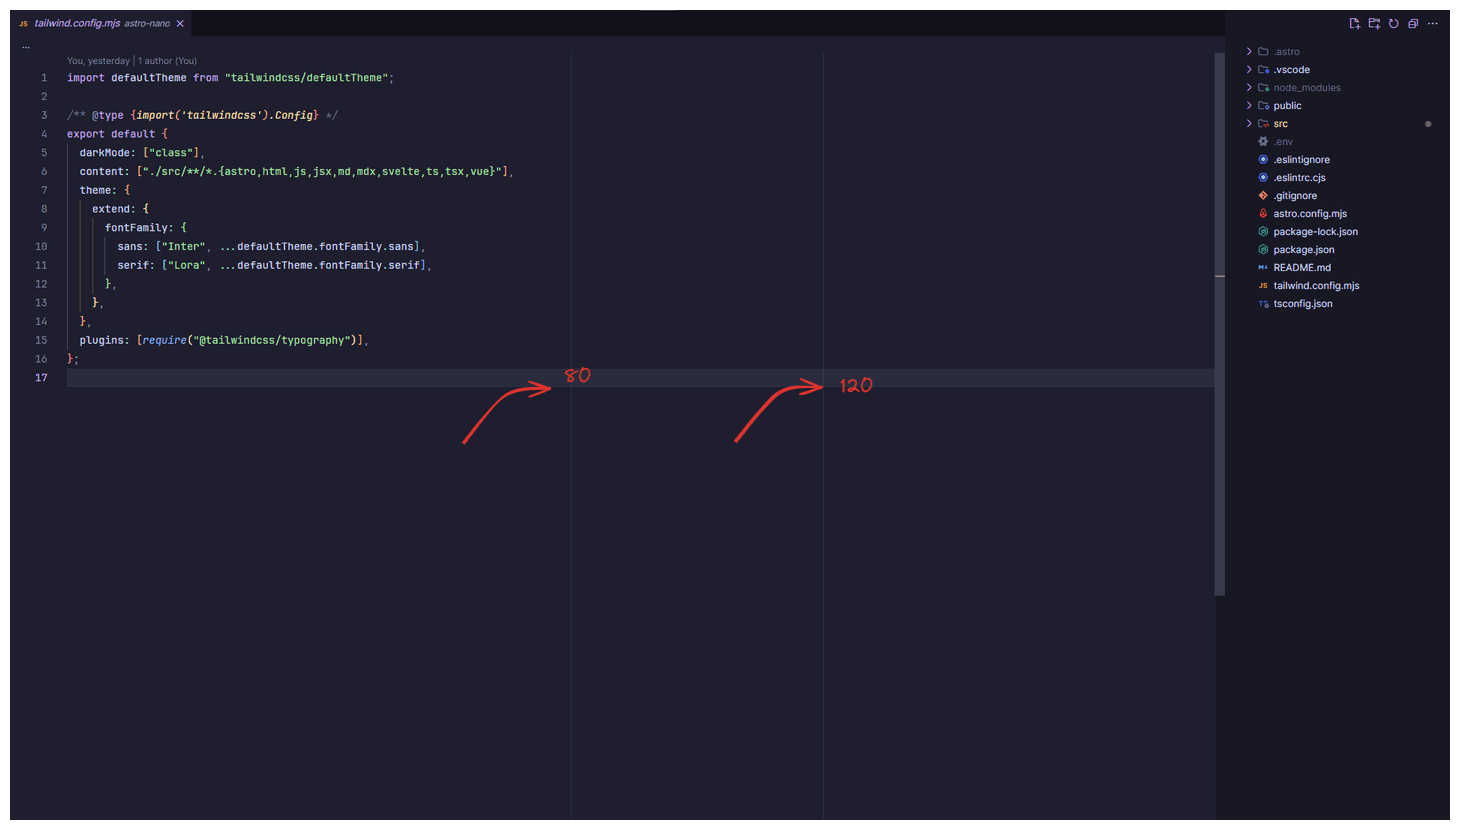Image resolution: width=1460 pixels, height=830 pixels.
Task: Open package.json from the explorer
Action: point(1303,249)
